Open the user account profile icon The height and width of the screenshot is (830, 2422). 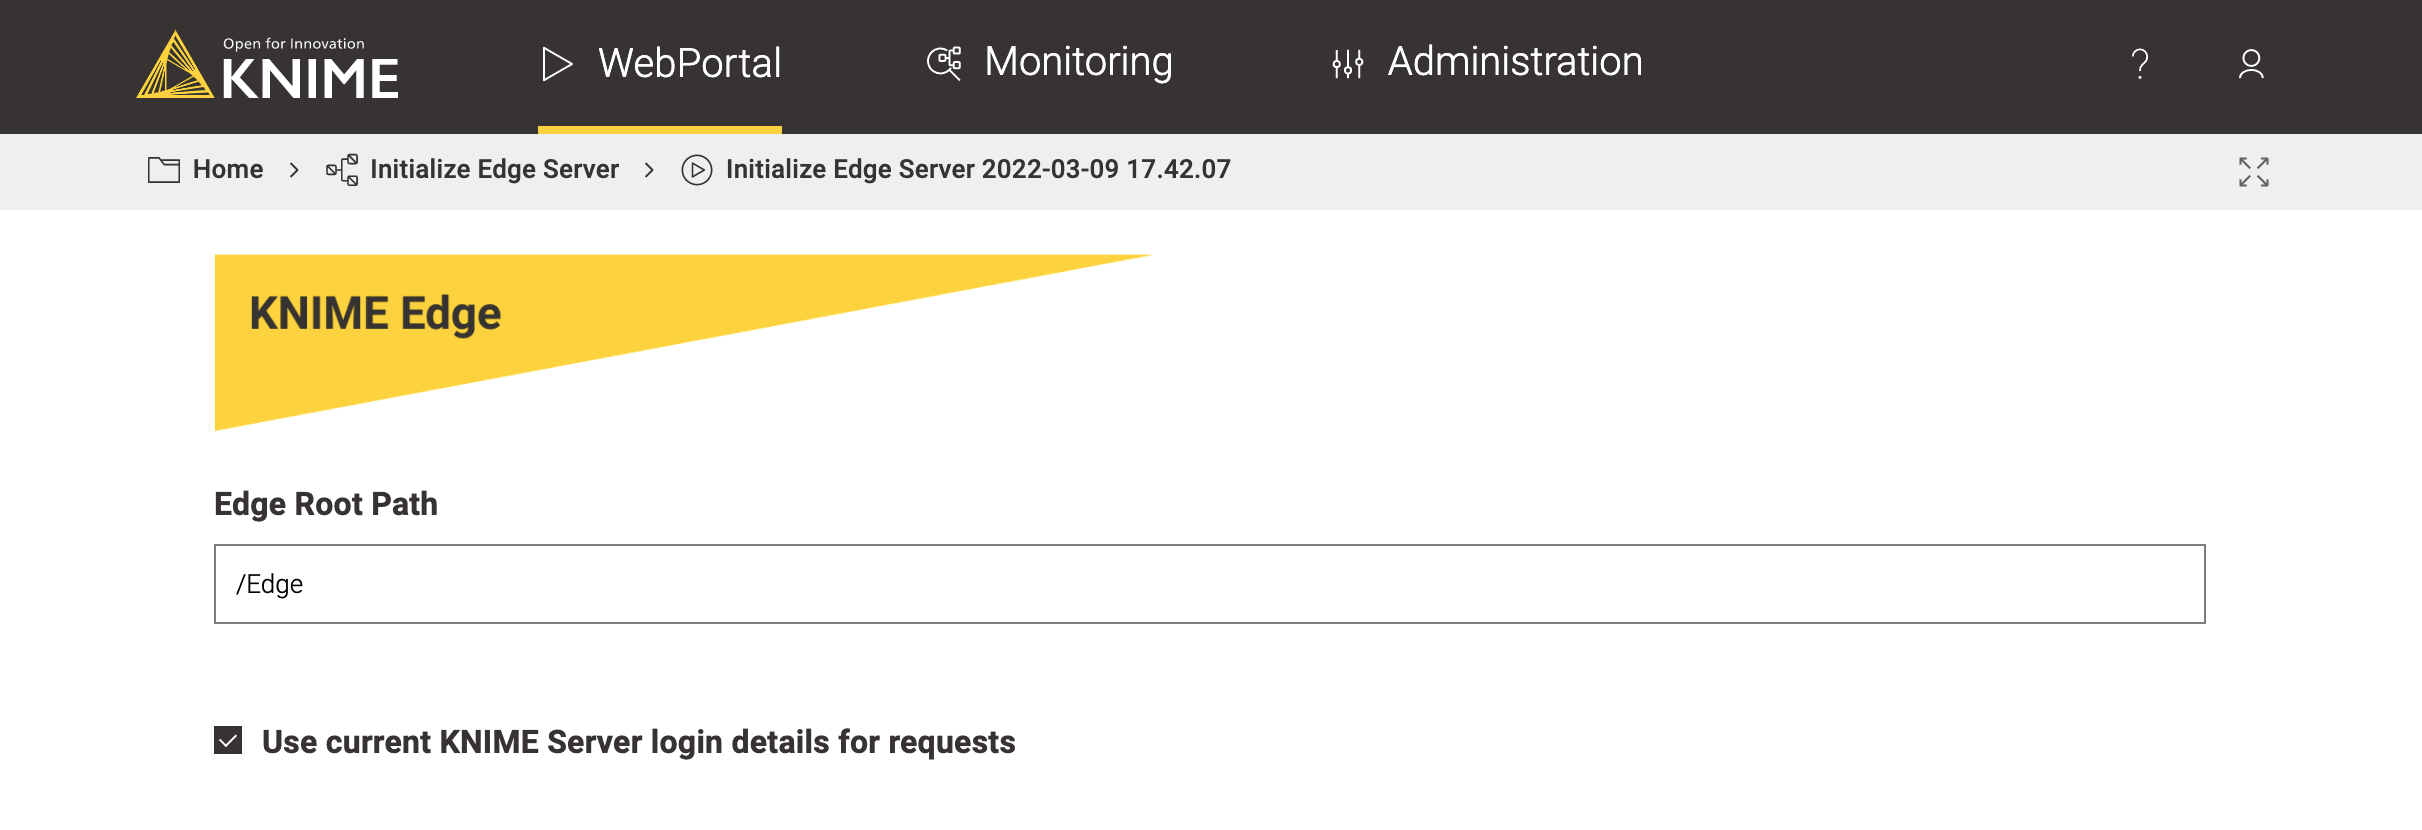pos(2251,64)
